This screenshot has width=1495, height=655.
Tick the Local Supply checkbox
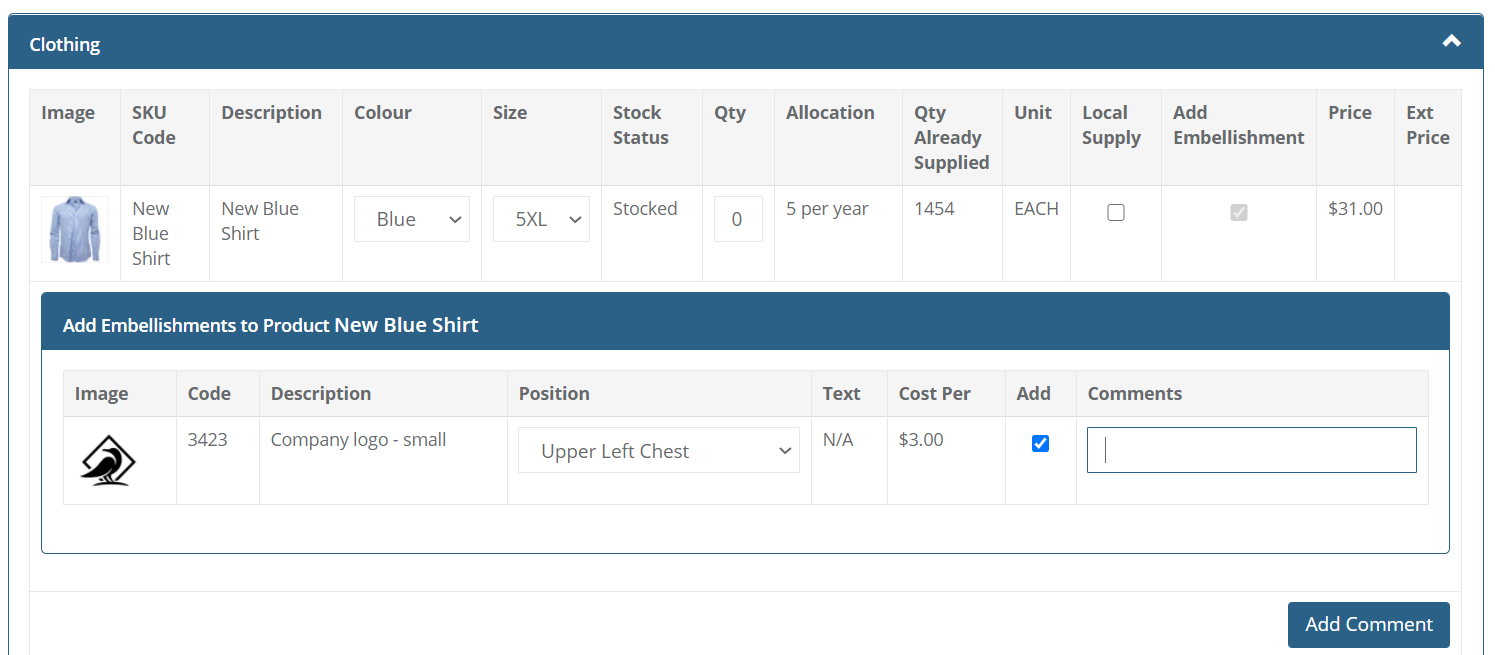point(1116,212)
